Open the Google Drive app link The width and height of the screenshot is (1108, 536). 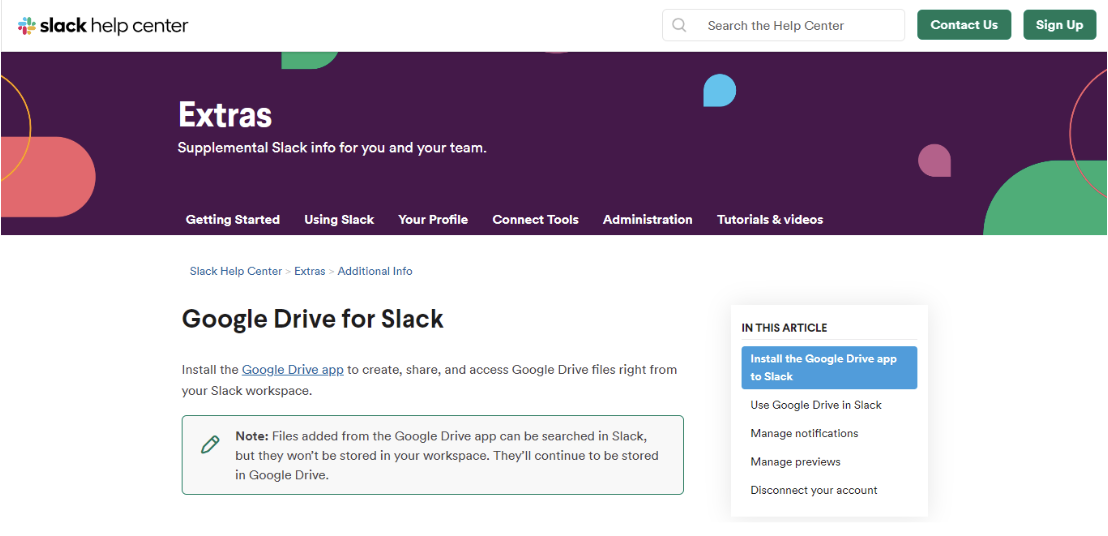click(x=293, y=369)
